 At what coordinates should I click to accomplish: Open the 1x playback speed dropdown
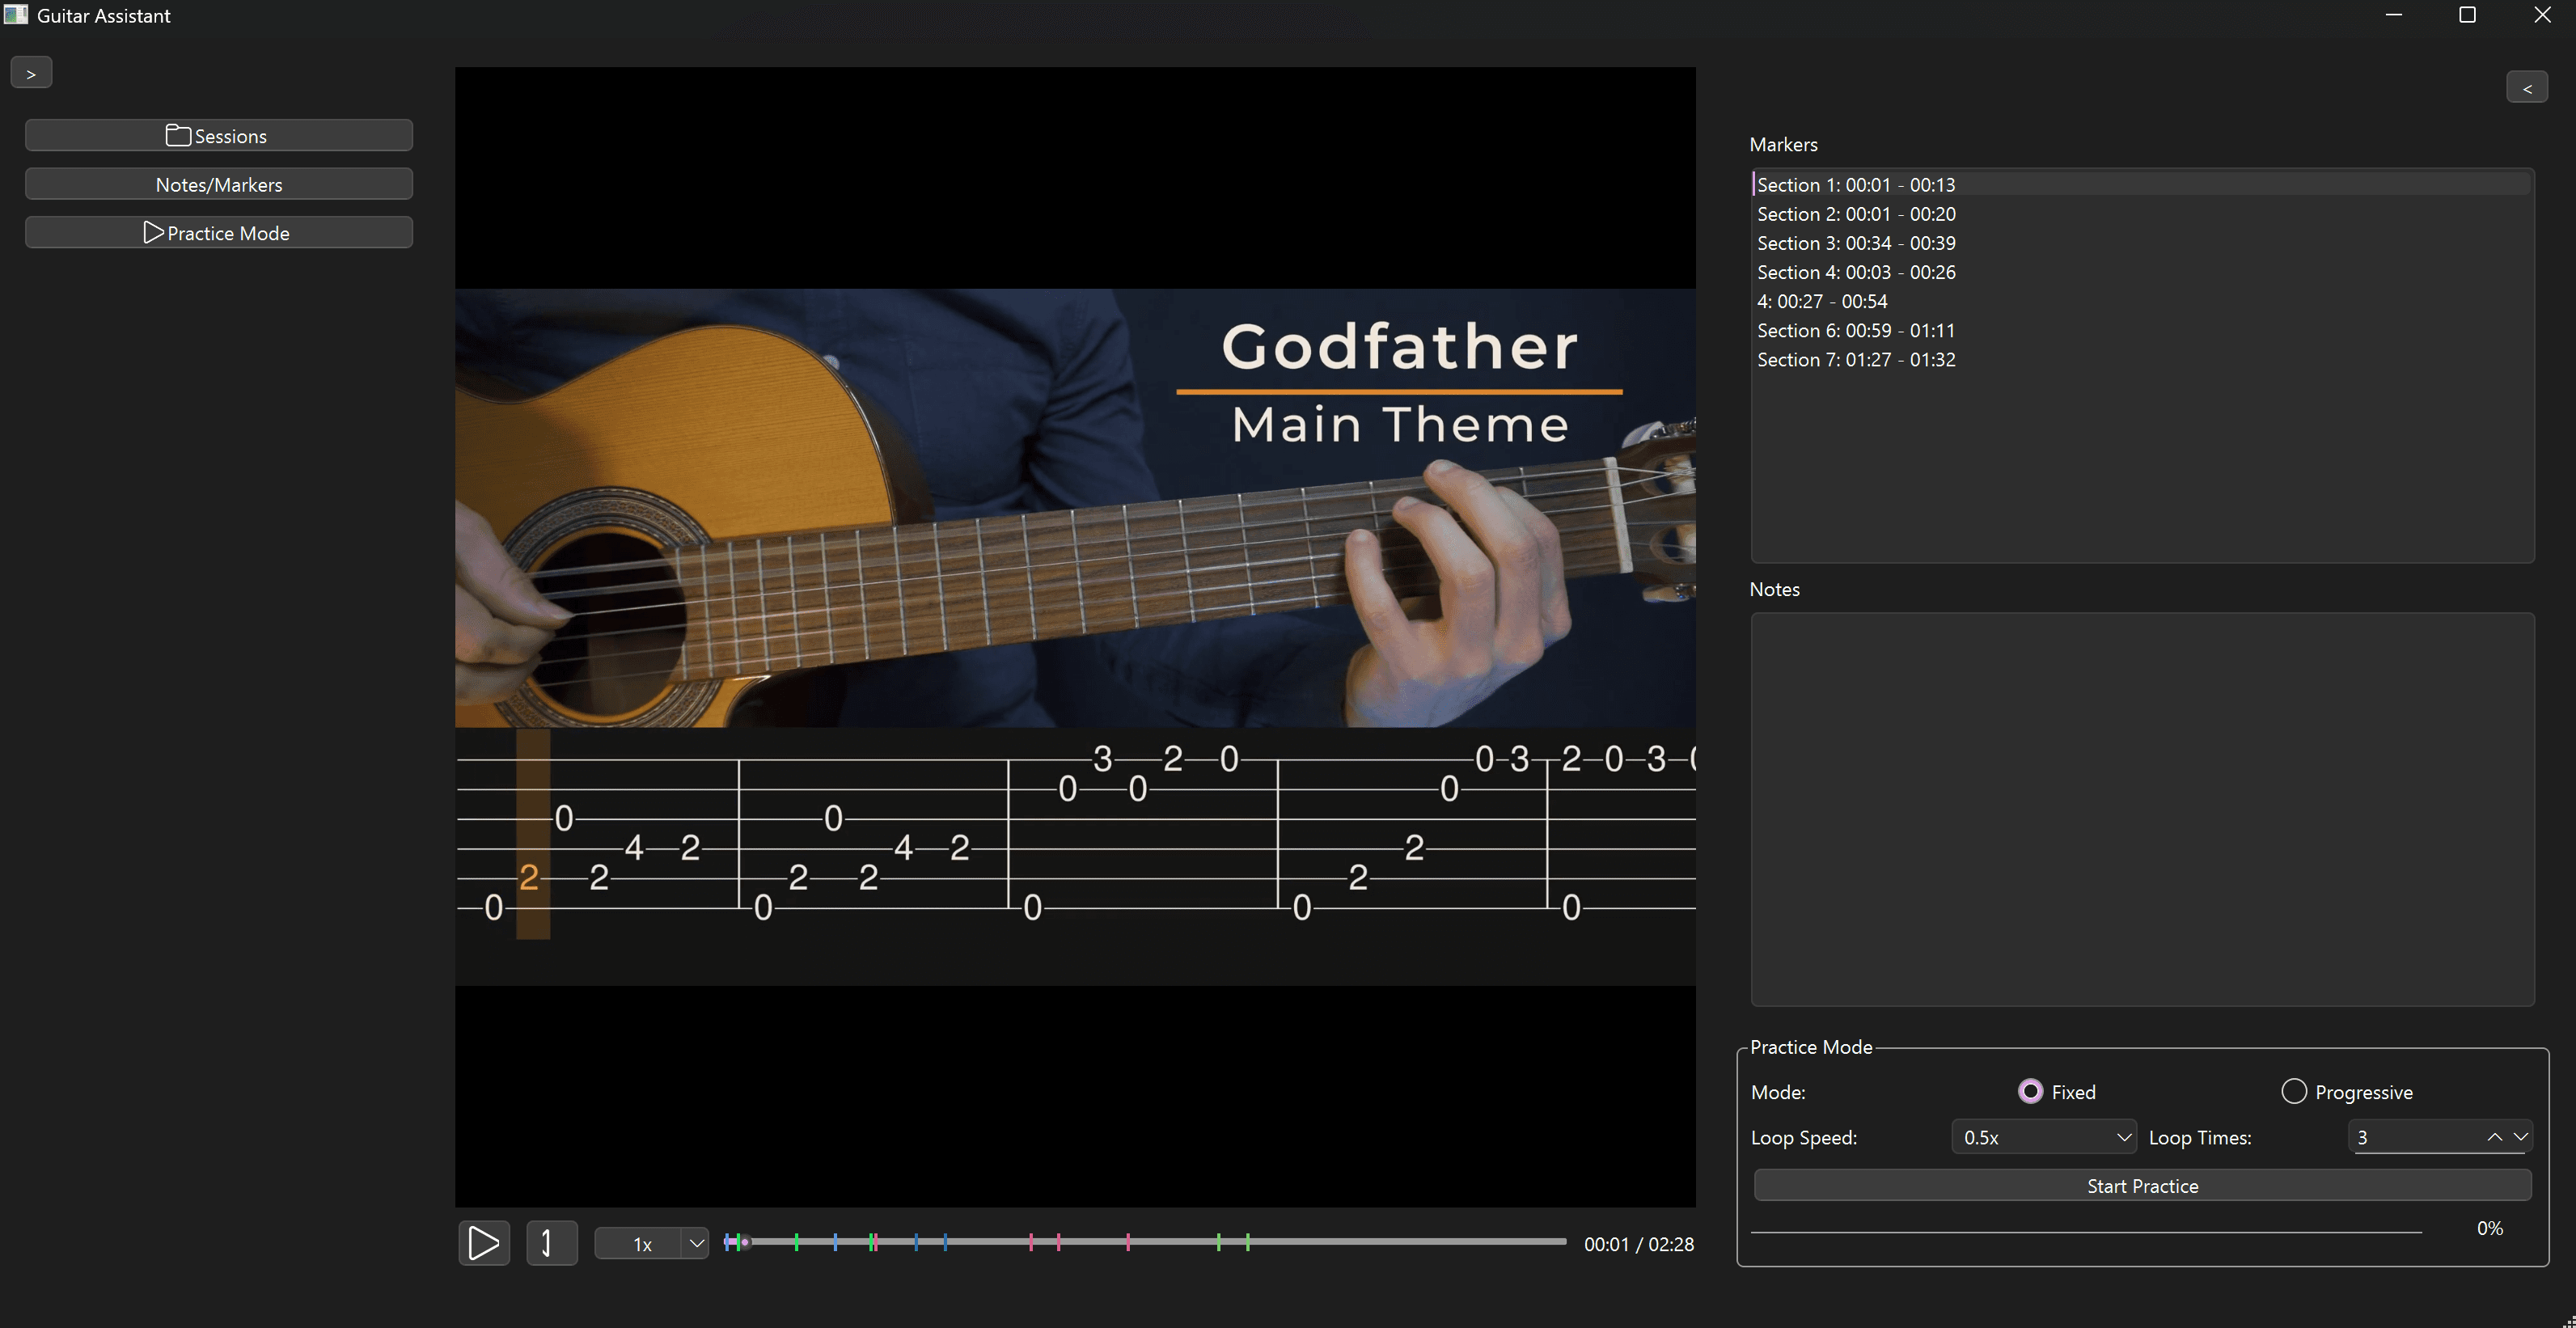[x=651, y=1243]
